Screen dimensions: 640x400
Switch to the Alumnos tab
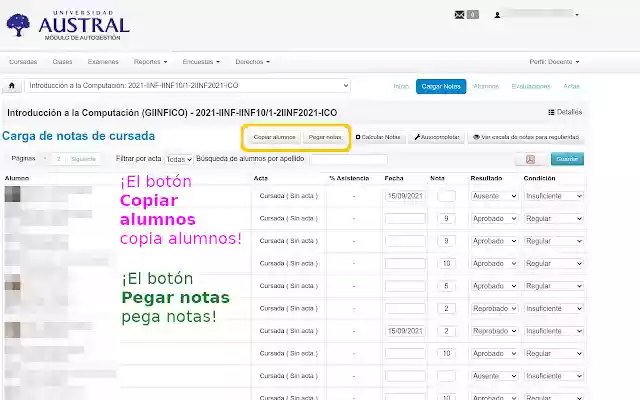click(x=486, y=87)
